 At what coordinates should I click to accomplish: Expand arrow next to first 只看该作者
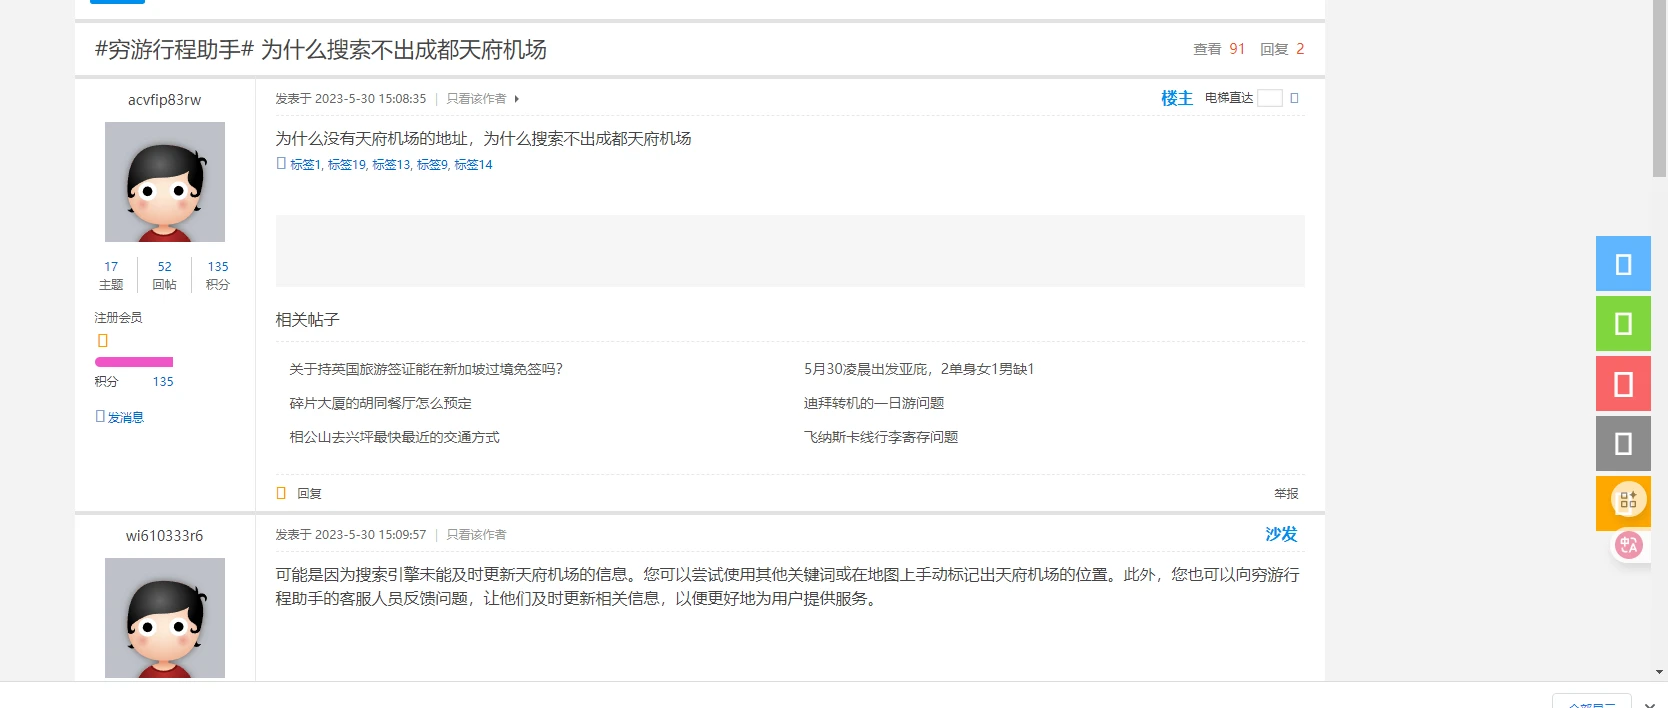tap(516, 99)
